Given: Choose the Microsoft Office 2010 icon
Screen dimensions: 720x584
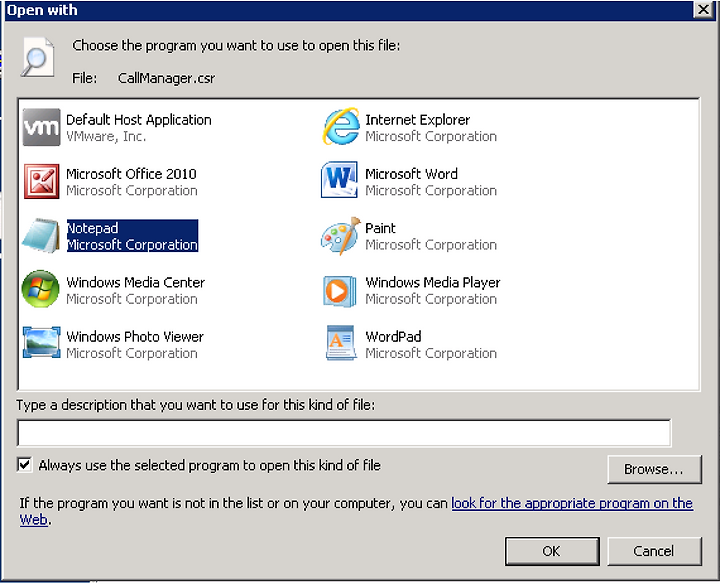Looking at the screenshot, I should 41,181.
